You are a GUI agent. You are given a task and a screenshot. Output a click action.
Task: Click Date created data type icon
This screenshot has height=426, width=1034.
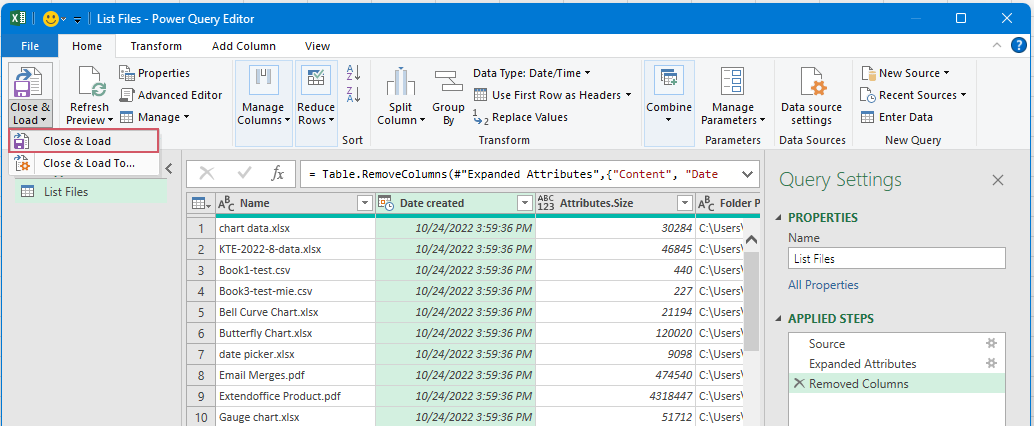pyautogui.click(x=387, y=204)
